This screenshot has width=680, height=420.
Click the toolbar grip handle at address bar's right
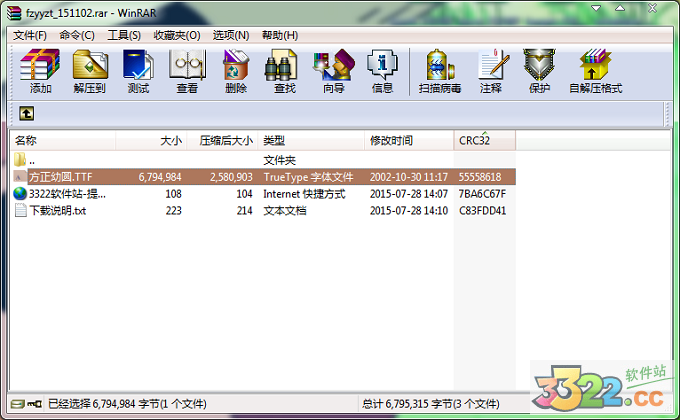point(666,114)
